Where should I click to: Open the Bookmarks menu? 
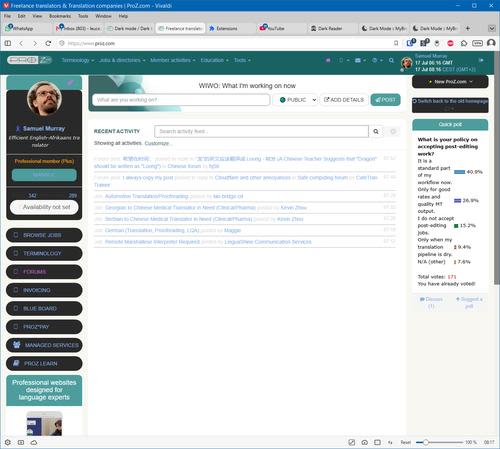(60, 16)
